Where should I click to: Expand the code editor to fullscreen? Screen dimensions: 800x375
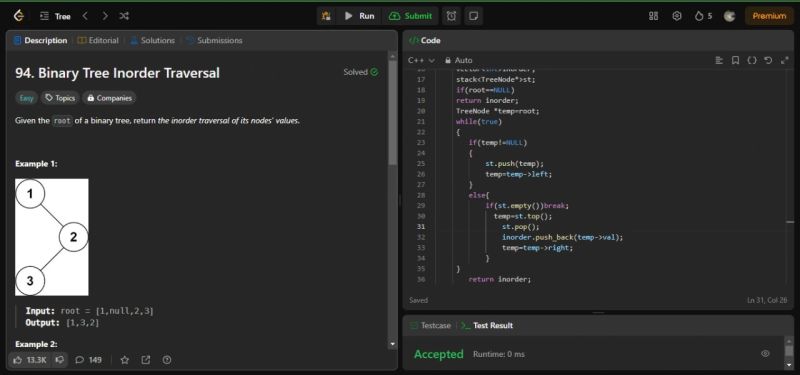(784, 60)
